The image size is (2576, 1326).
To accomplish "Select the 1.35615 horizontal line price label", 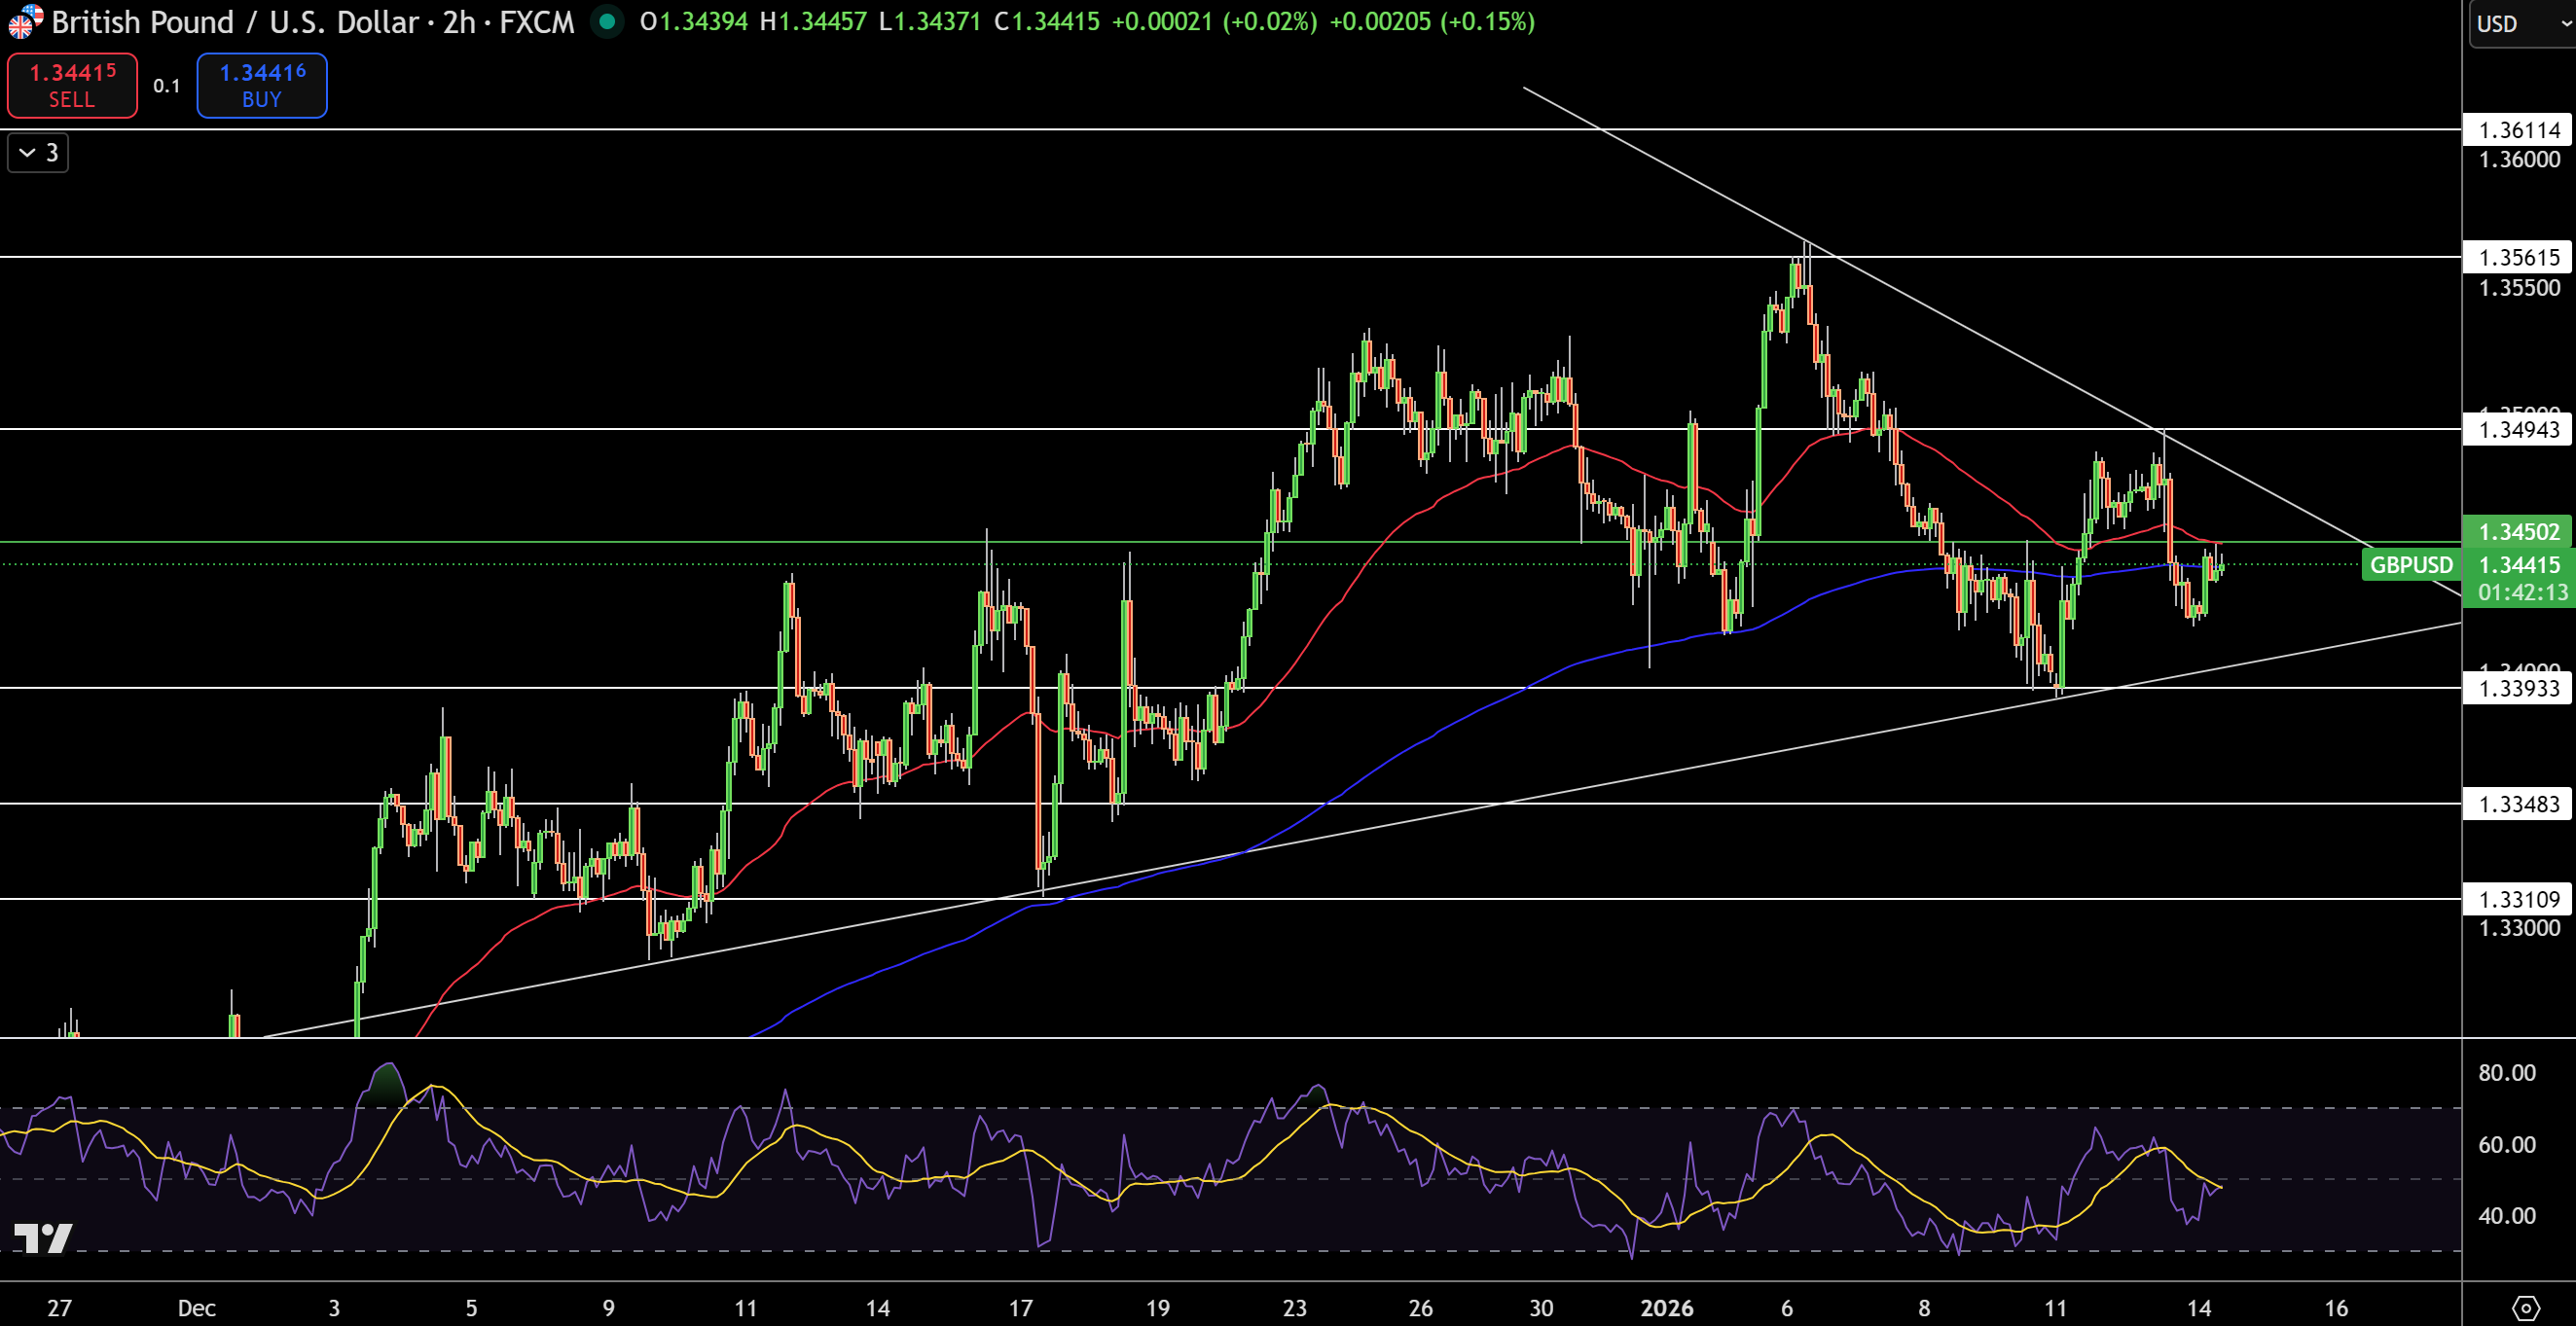I will (2517, 257).
